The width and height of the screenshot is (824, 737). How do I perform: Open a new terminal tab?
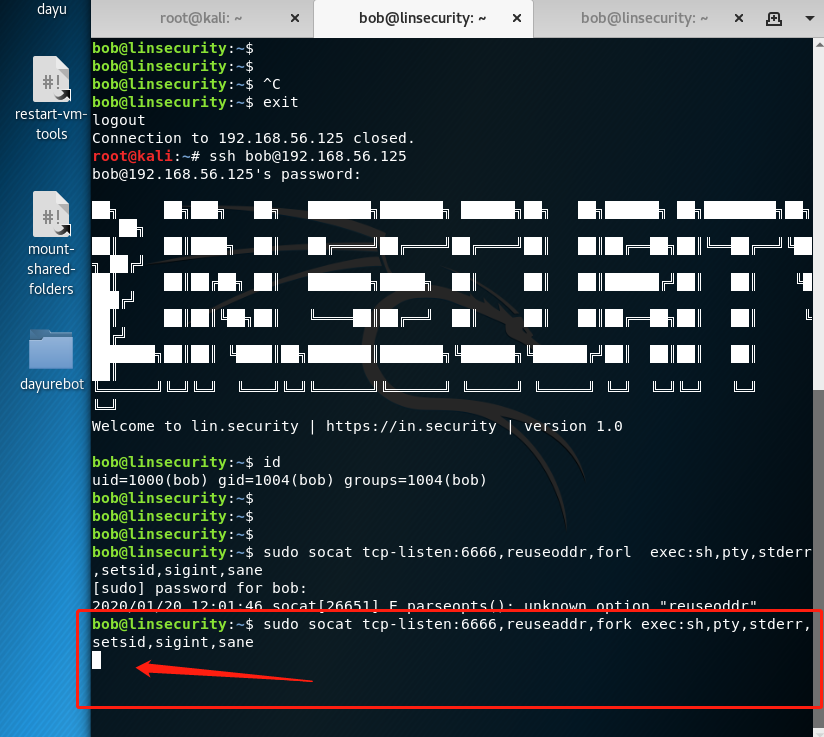[x=774, y=19]
